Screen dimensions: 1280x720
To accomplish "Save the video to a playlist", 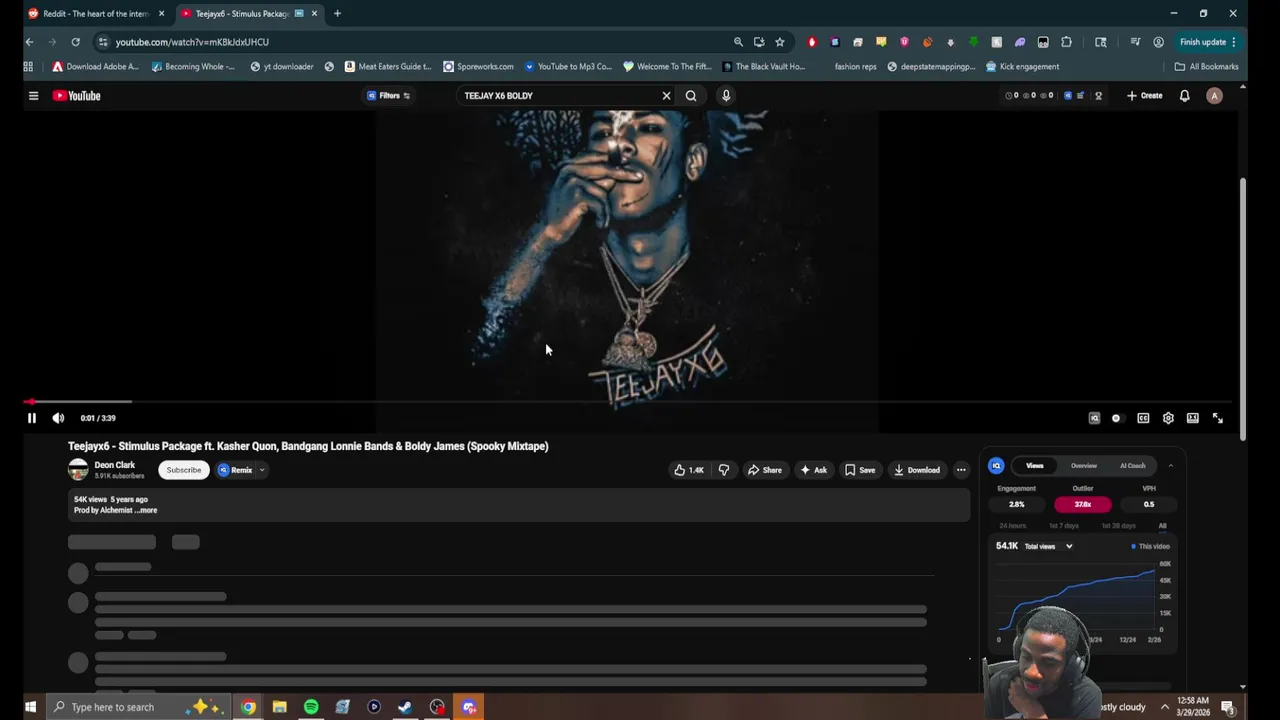I will [x=860, y=470].
